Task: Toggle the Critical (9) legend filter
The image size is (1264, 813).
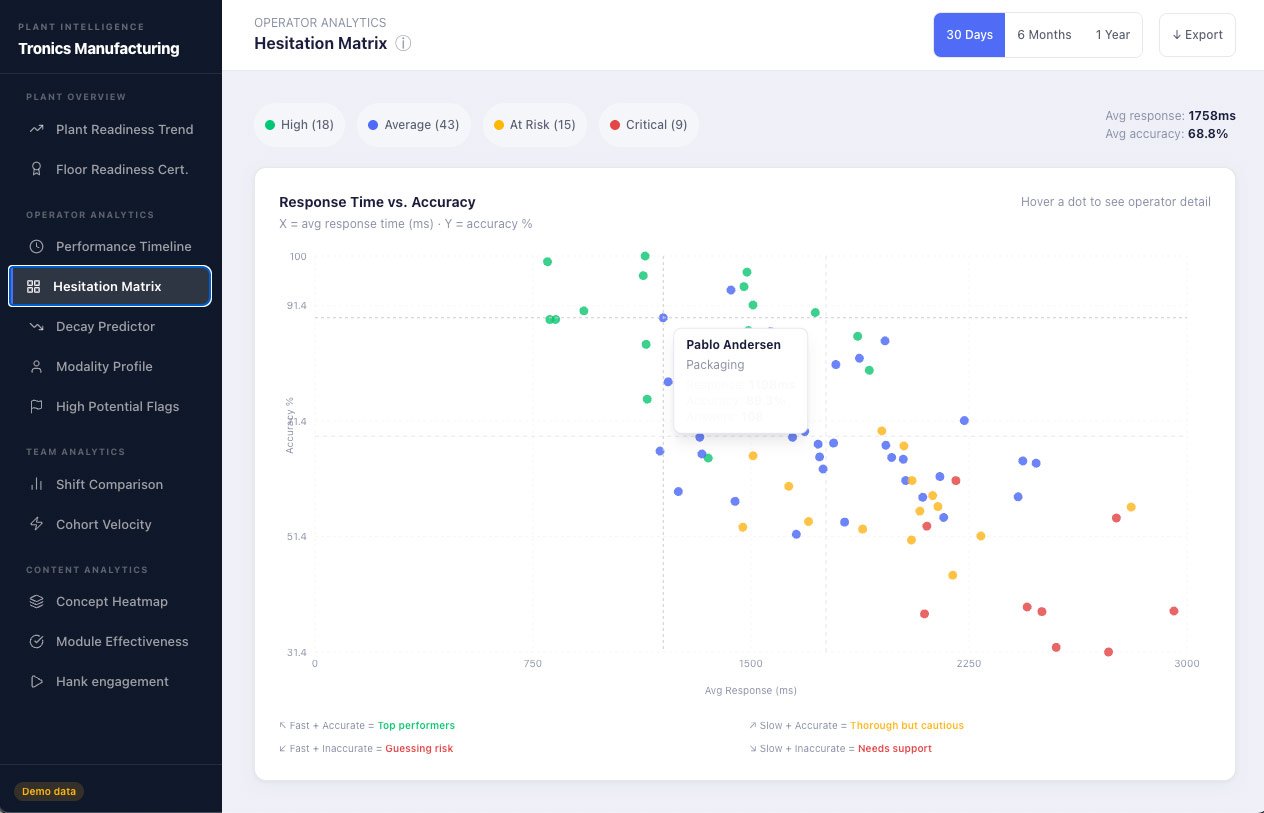Action: (x=648, y=125)
